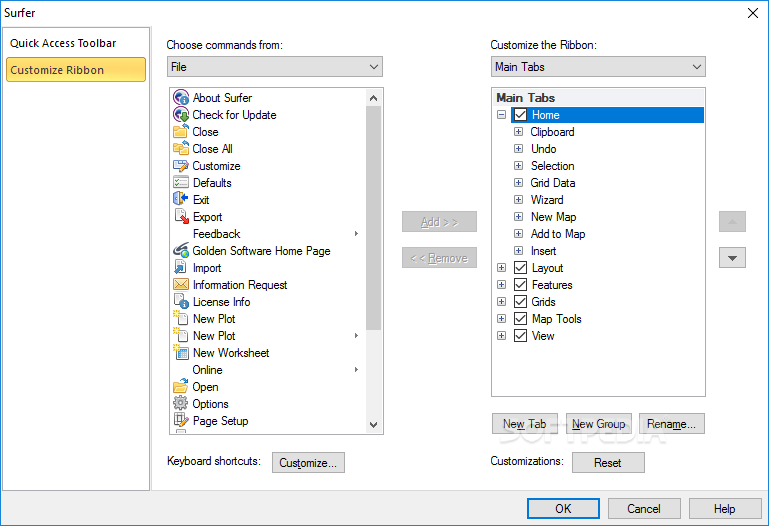Expand the New Map group
Image resolution: width=769 pixels, height=526 pixels.
point(518,217)
